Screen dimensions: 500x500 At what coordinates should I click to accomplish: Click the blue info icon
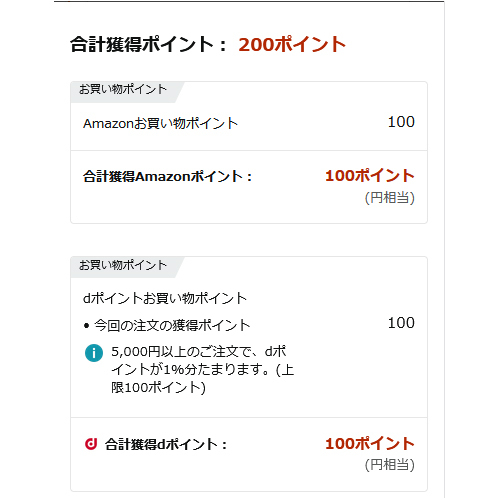click(x=94, y=353)
